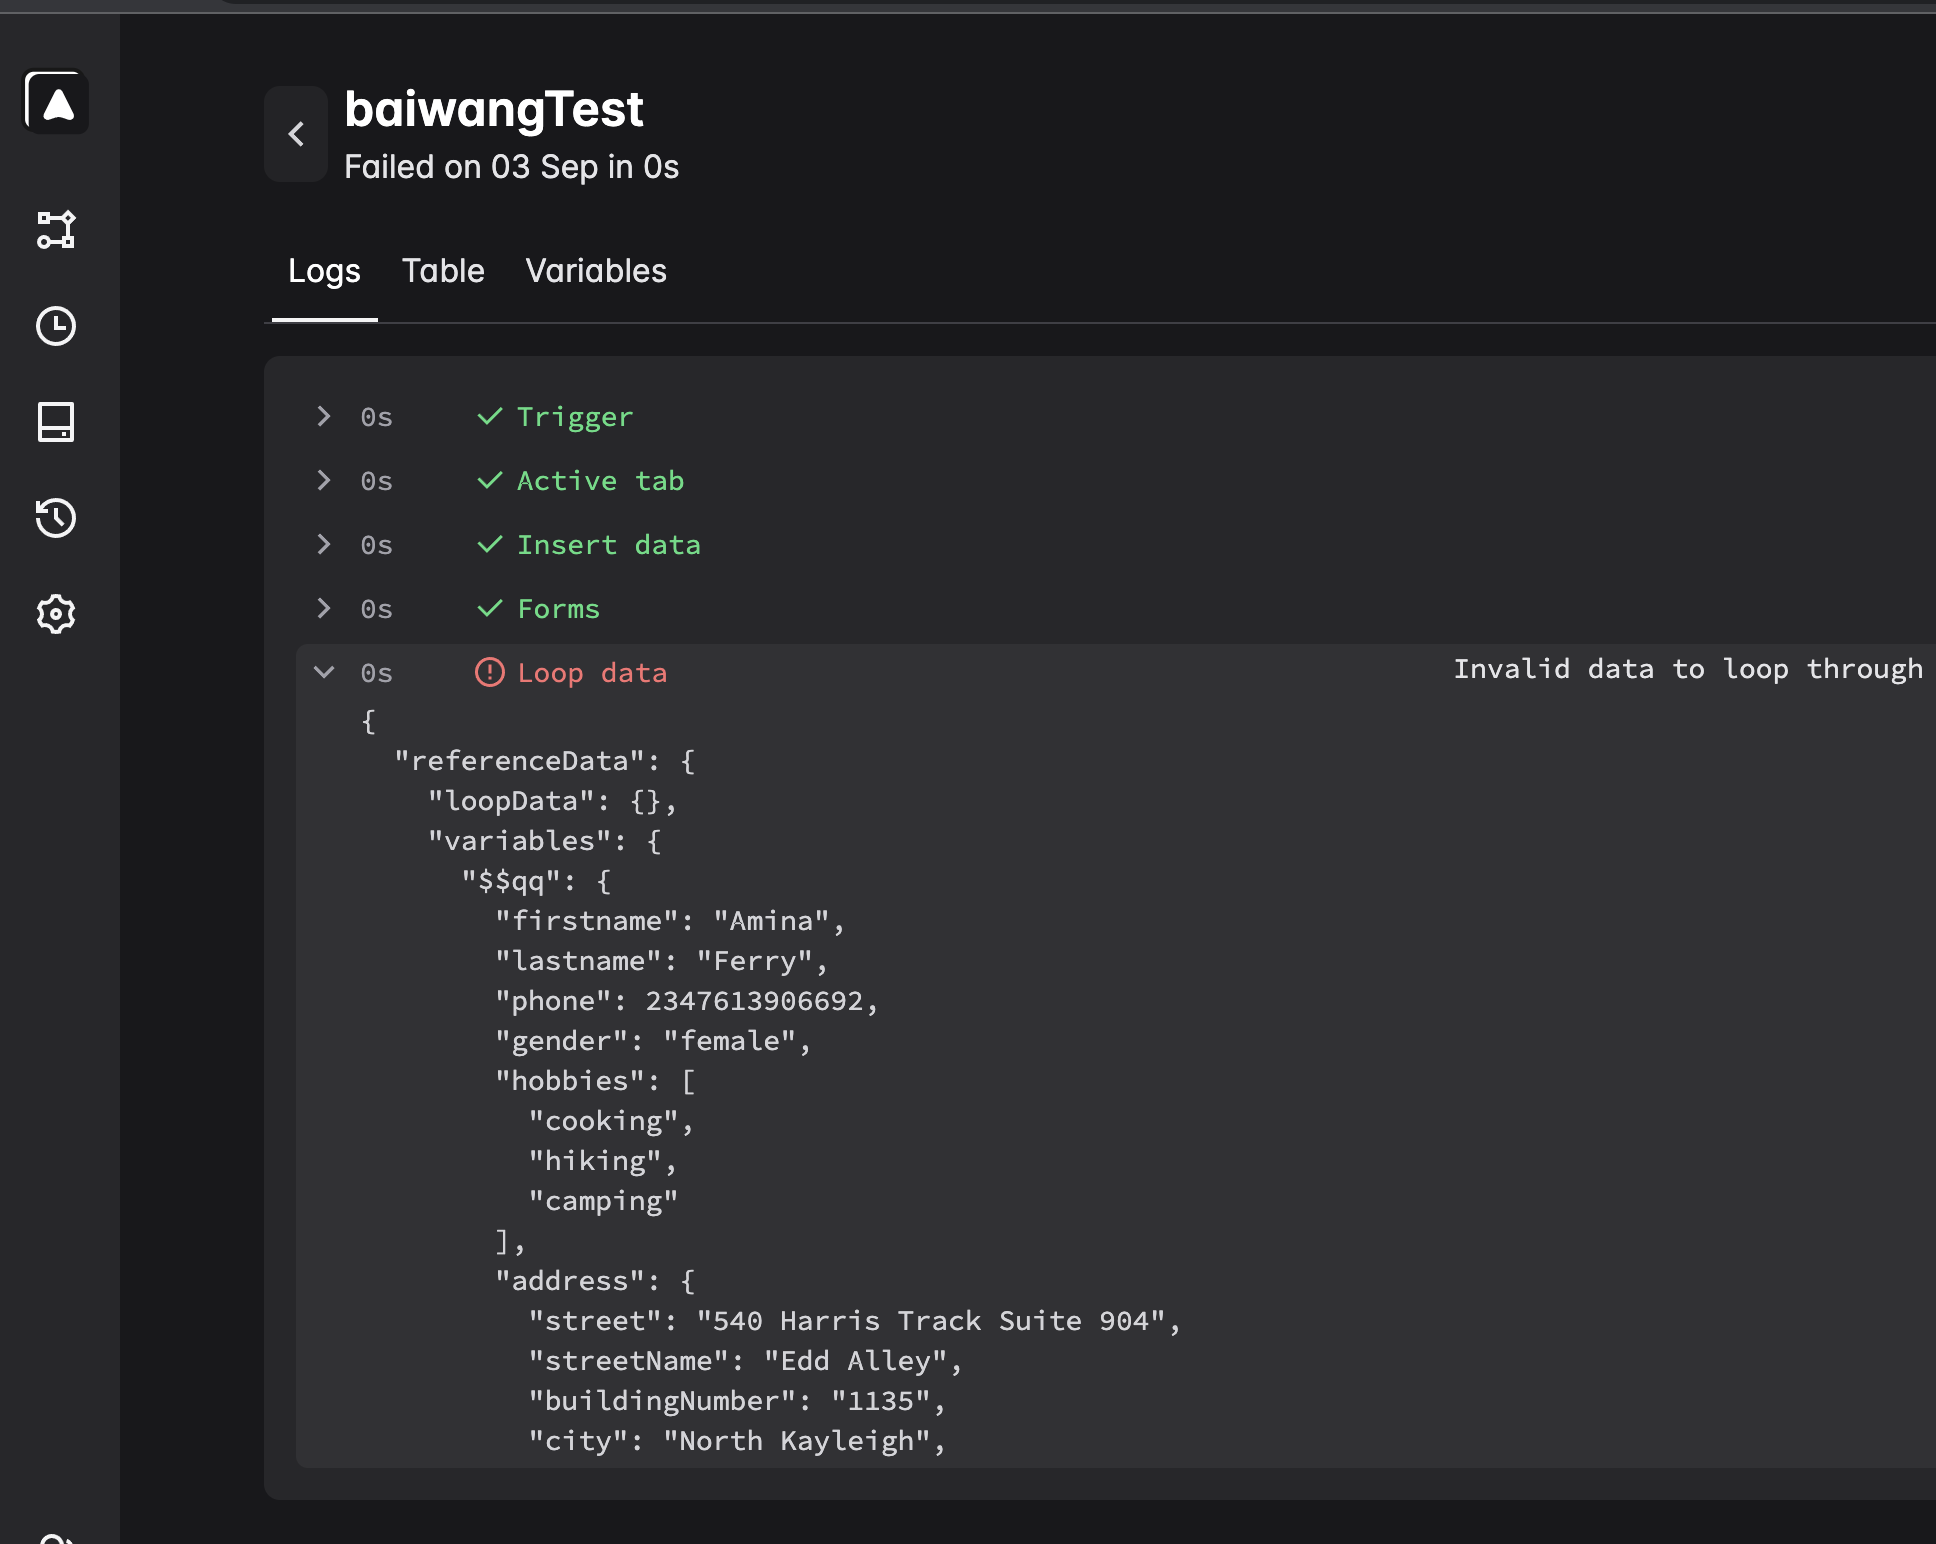The height and width of the screenshot is (1544, 1936).
Task: Select the Logs tab
Action: [x=324, y=271]
